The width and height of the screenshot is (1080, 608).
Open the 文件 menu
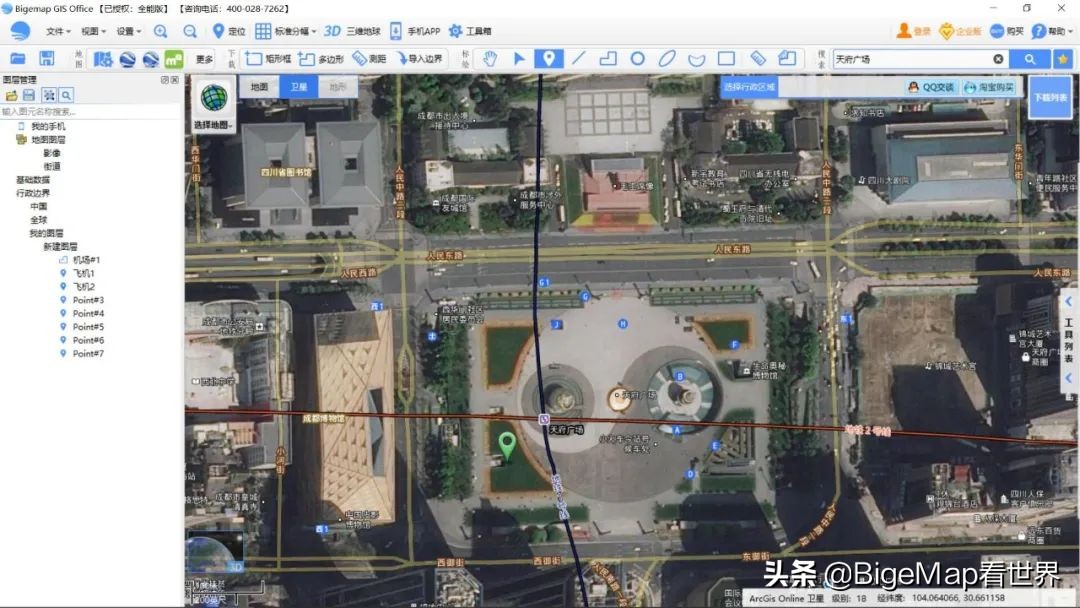(x=59, y=31)
